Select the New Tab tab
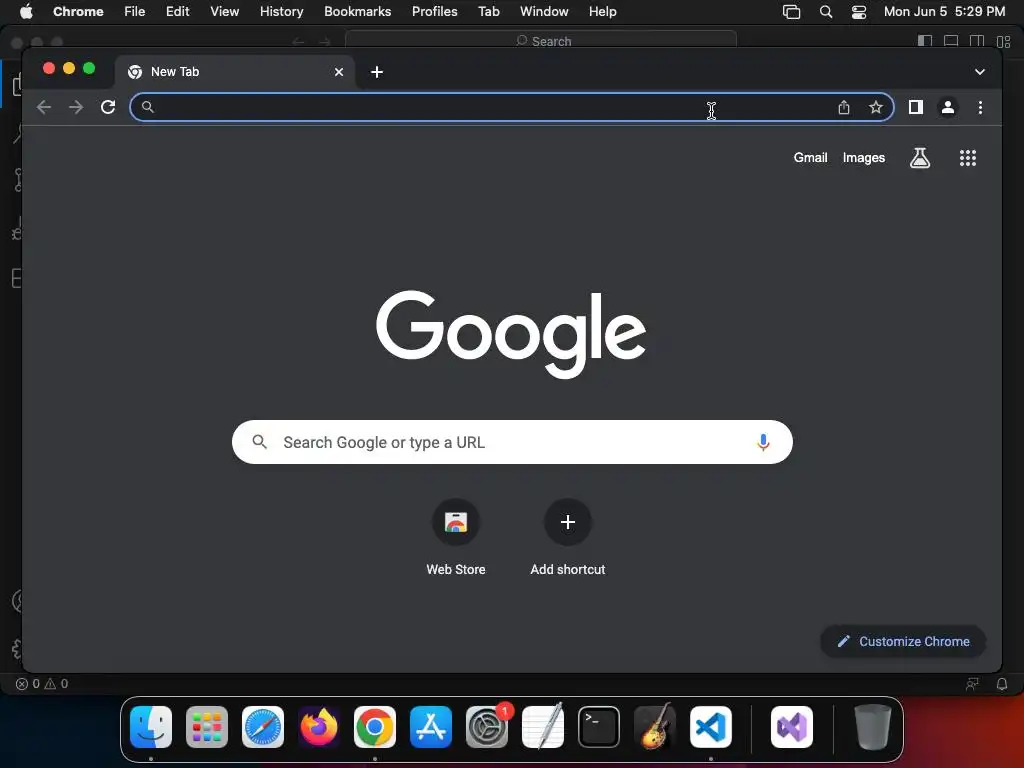Viewport: 1024px width, 768px height. pos(235,72)
